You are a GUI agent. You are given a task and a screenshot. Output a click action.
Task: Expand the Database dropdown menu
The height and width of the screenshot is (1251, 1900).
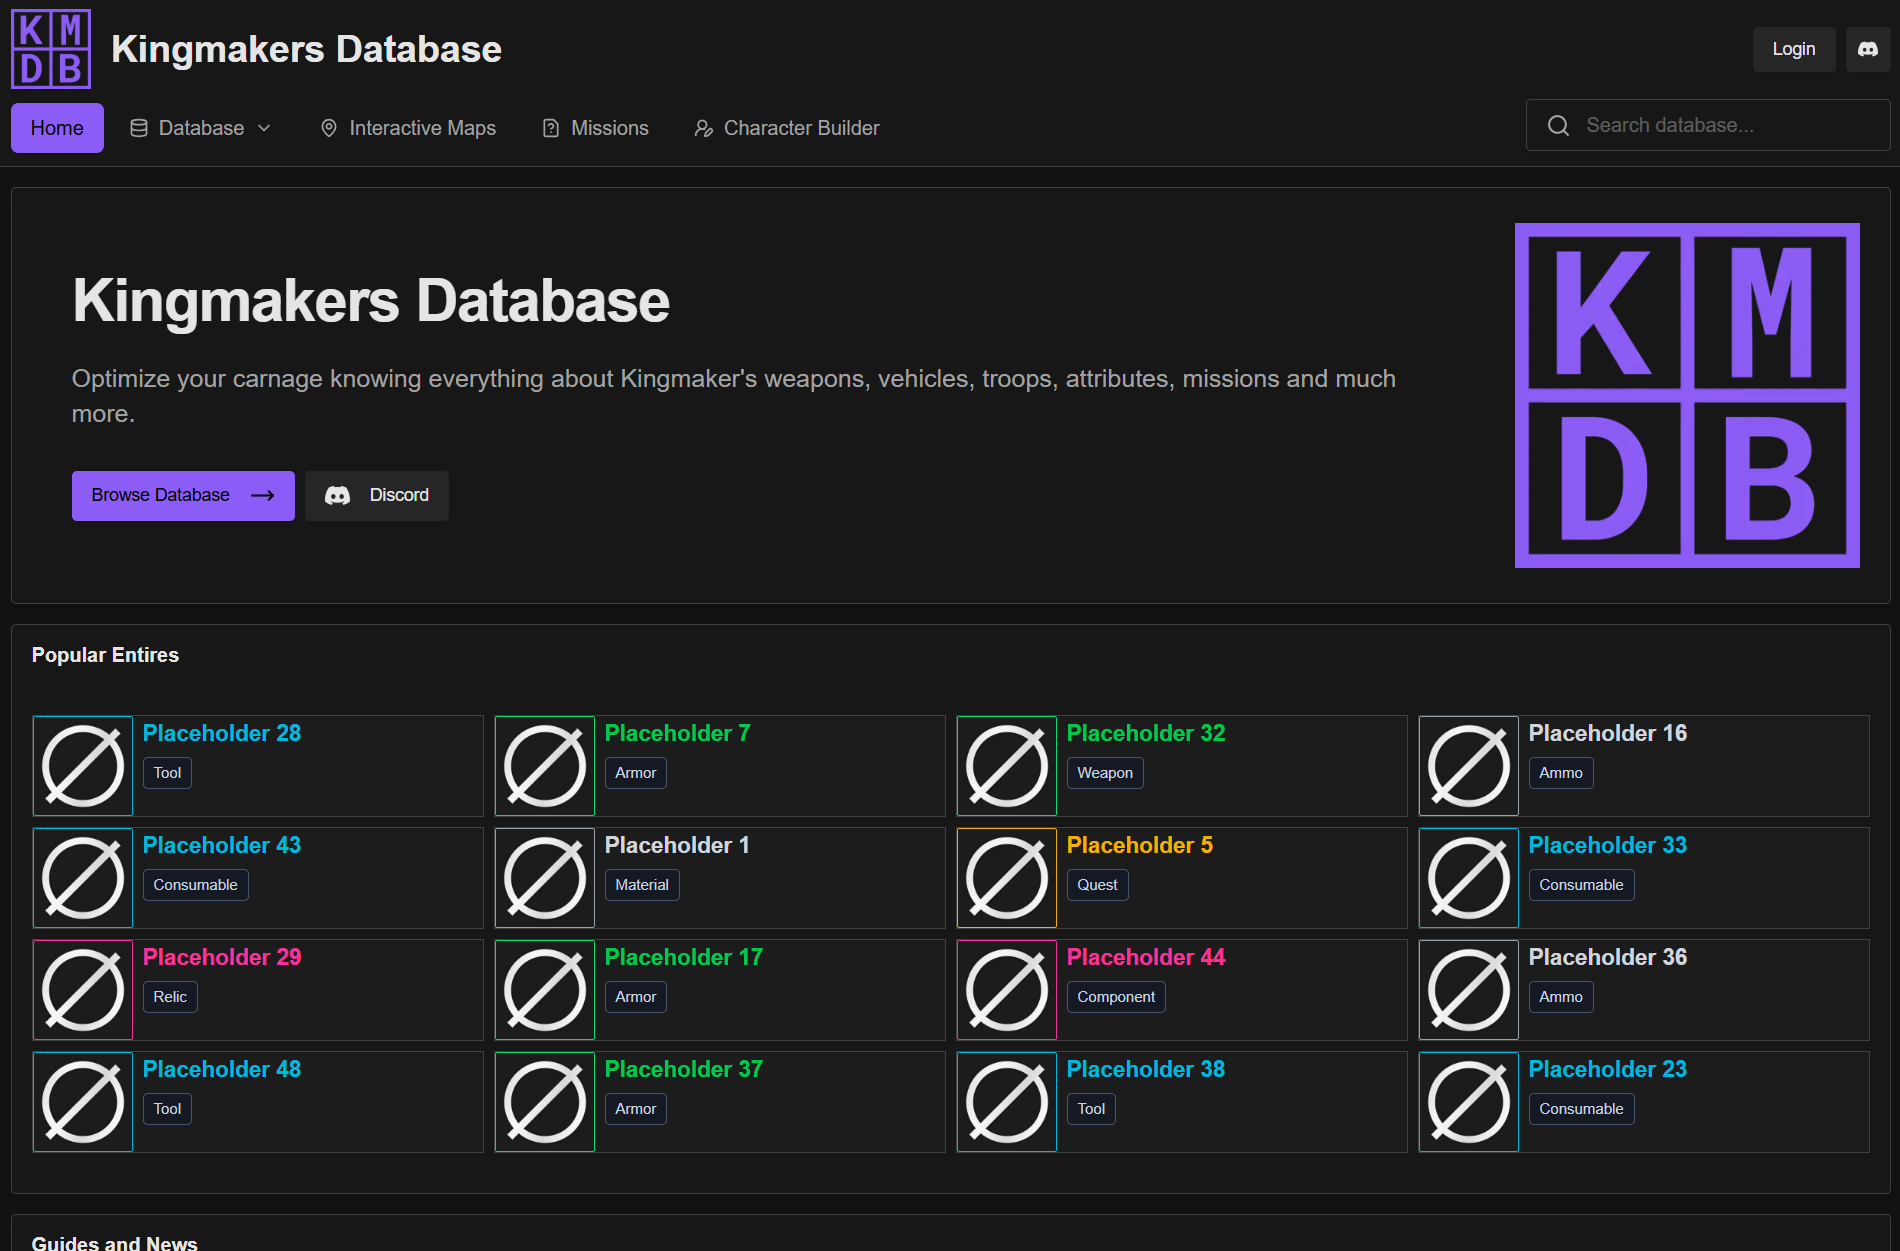coord(201,128)
